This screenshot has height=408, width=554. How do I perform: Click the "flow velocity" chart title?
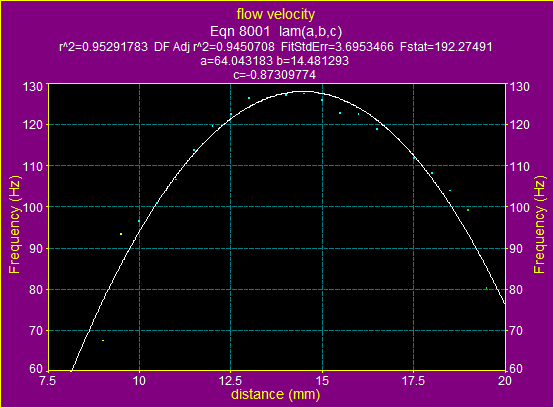click(276, 14)
